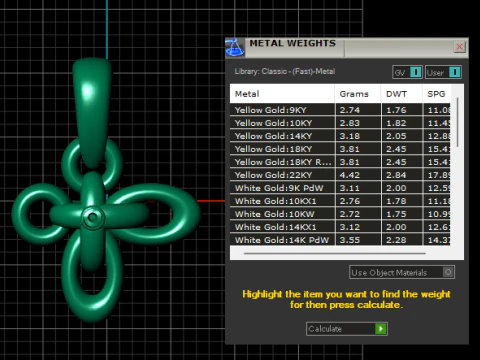
Task: Click the horizontal scrollbar of metal list
Action: (x=335, y=254)
